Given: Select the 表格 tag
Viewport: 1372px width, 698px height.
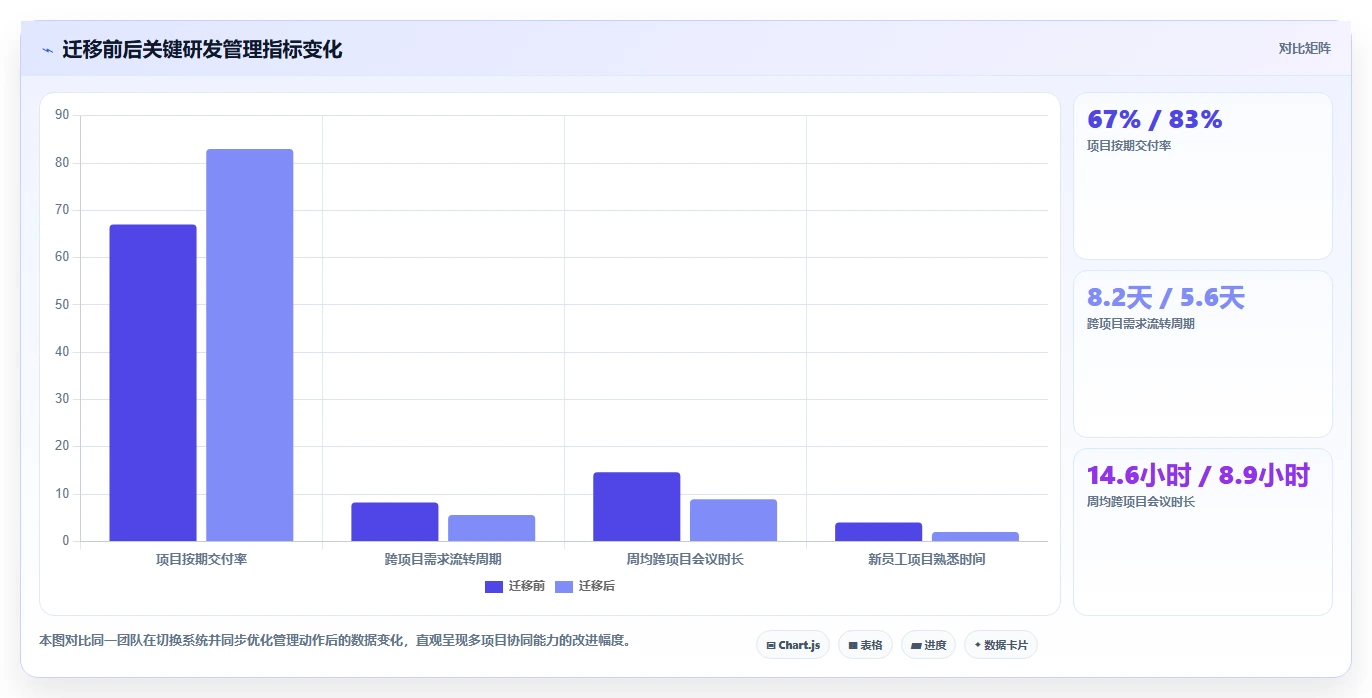Looking at the screenshot, I should (865, 645).
